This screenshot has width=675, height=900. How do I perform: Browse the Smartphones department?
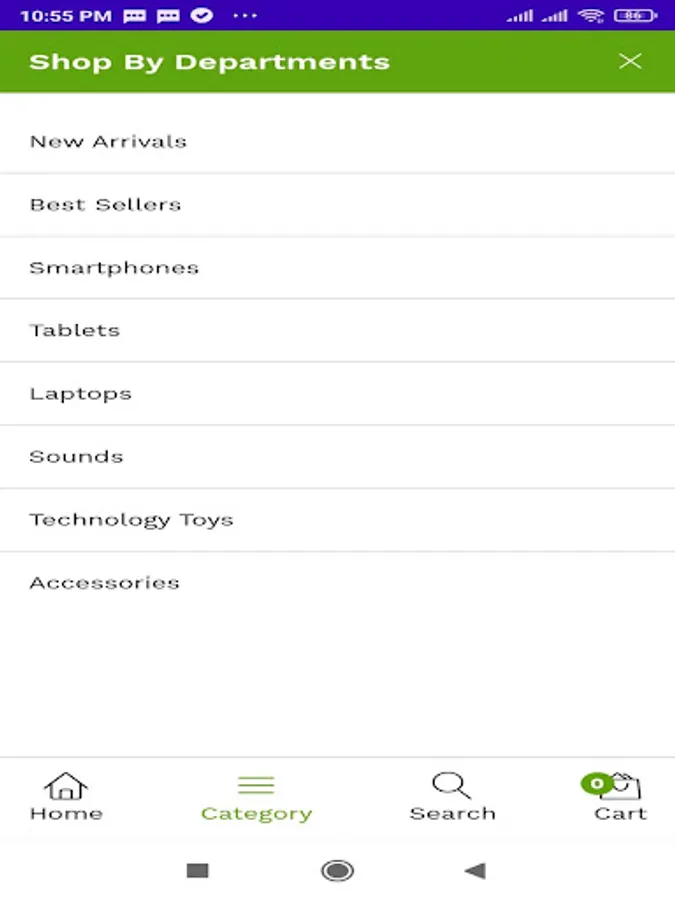114,267
